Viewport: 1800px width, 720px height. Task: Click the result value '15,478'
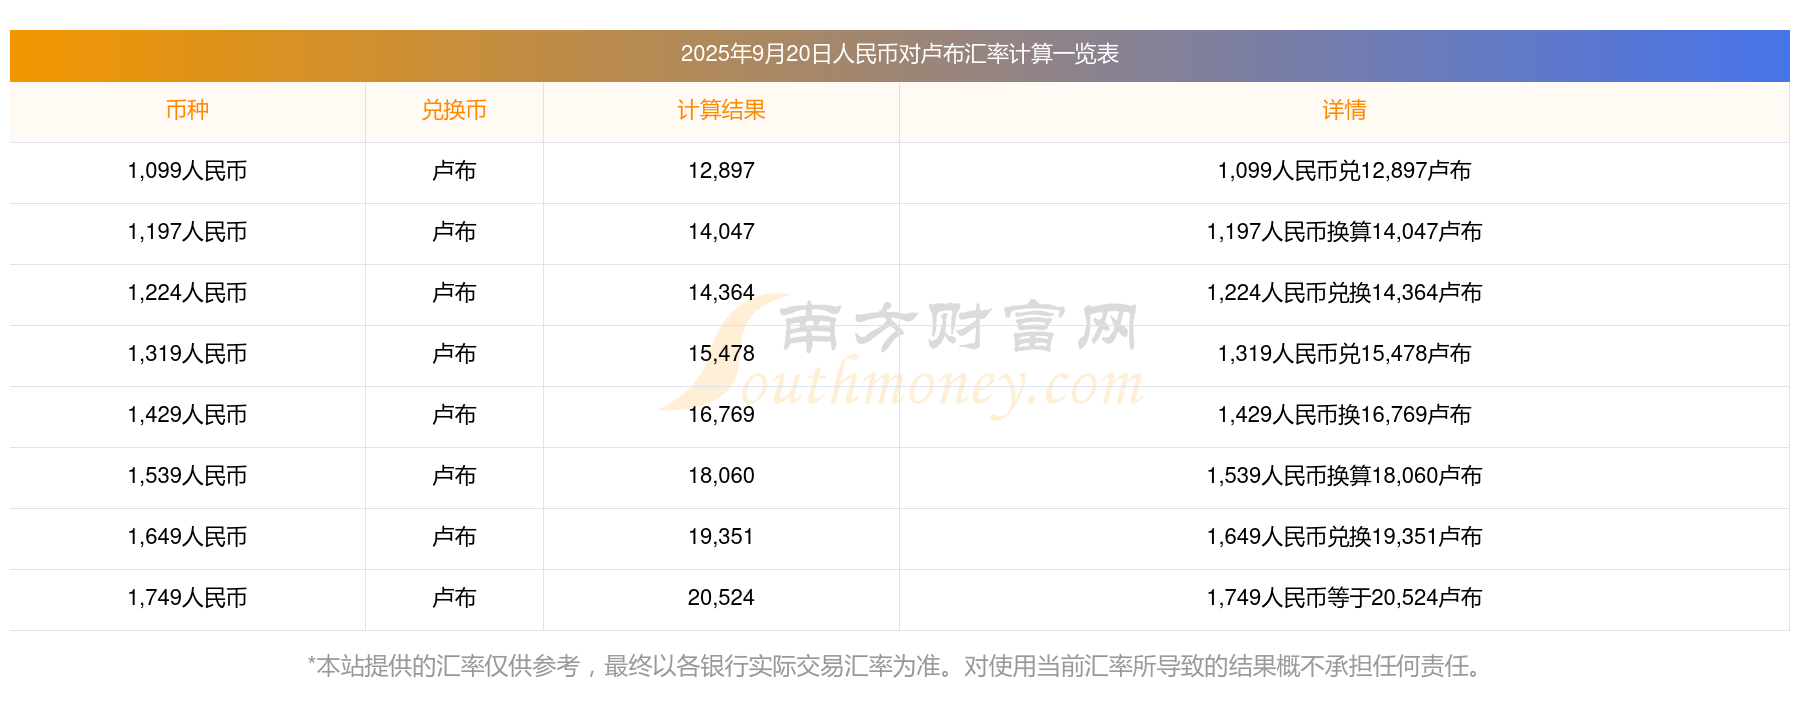tap(721, 354)
